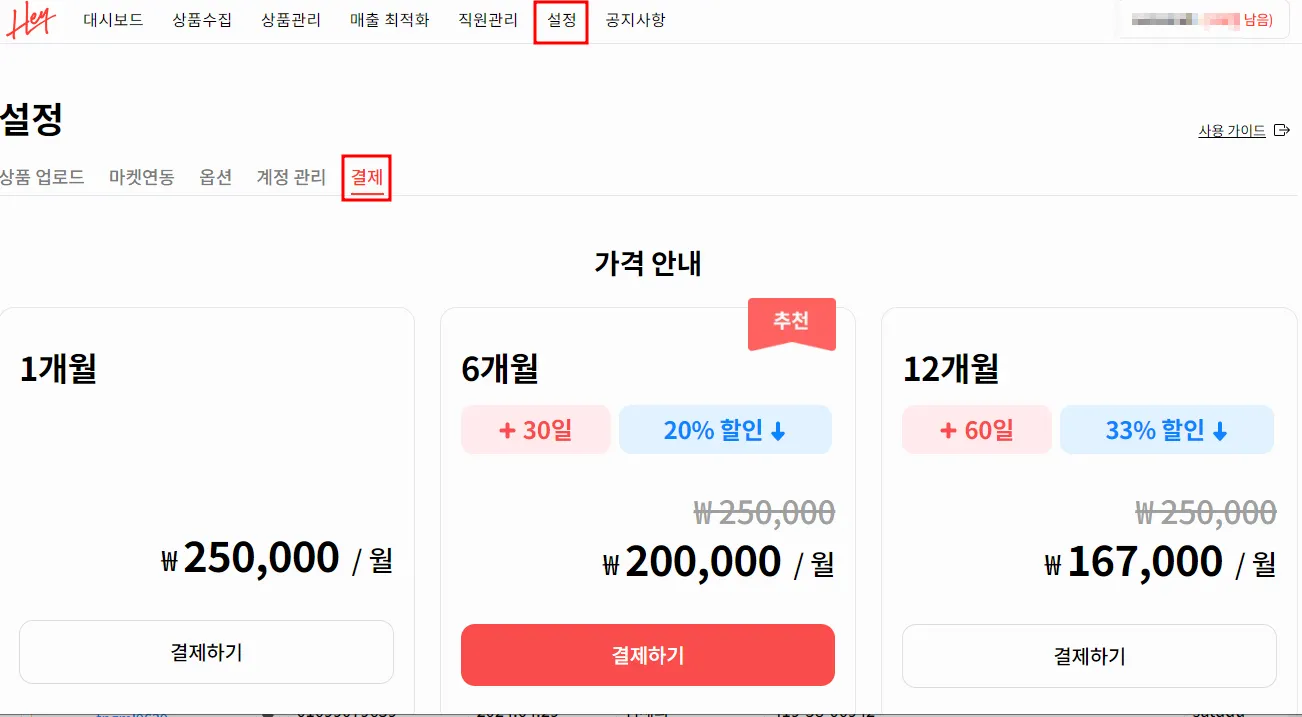Switch to the 마켓연동 tab

click(x=142, y=177)
